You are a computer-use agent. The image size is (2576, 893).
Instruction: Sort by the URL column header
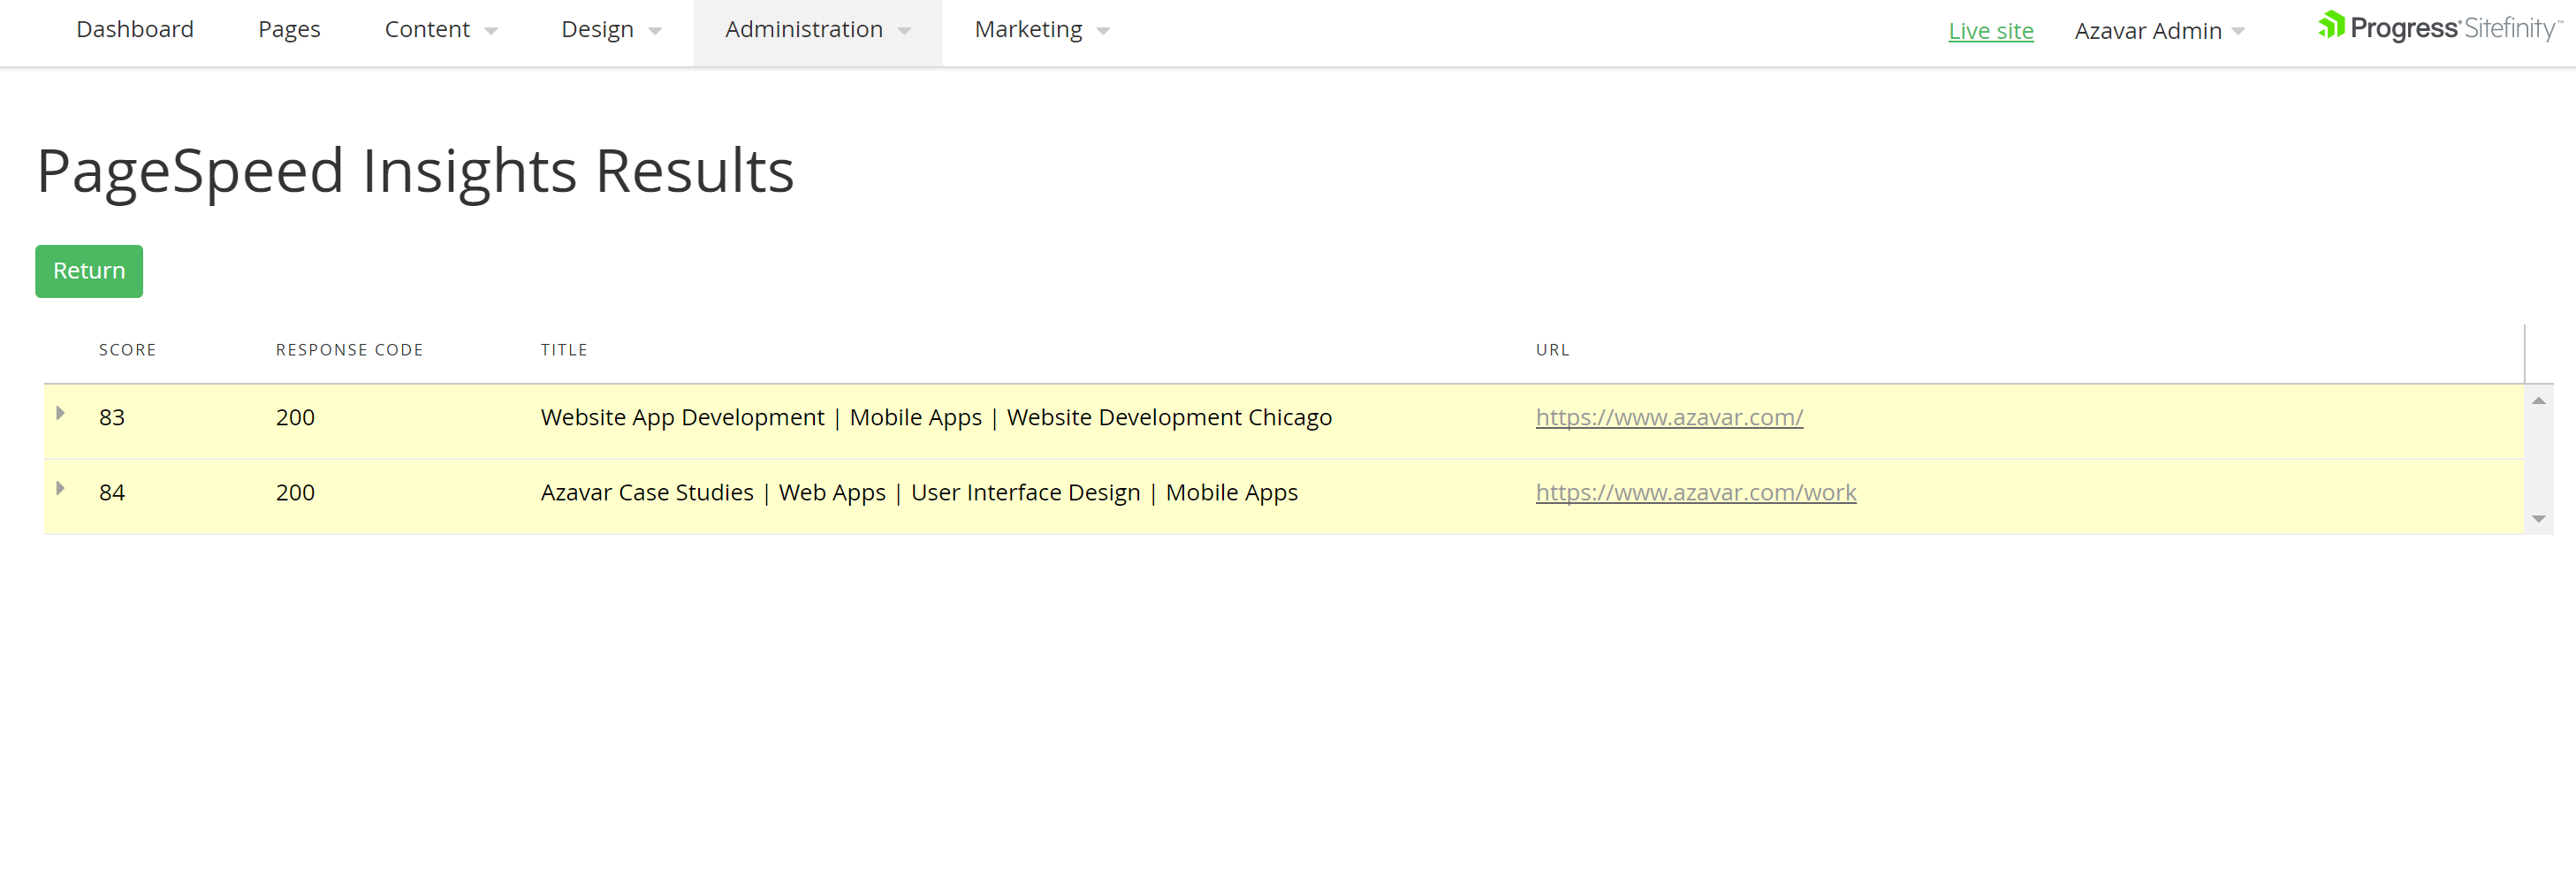pos(1552,350)
